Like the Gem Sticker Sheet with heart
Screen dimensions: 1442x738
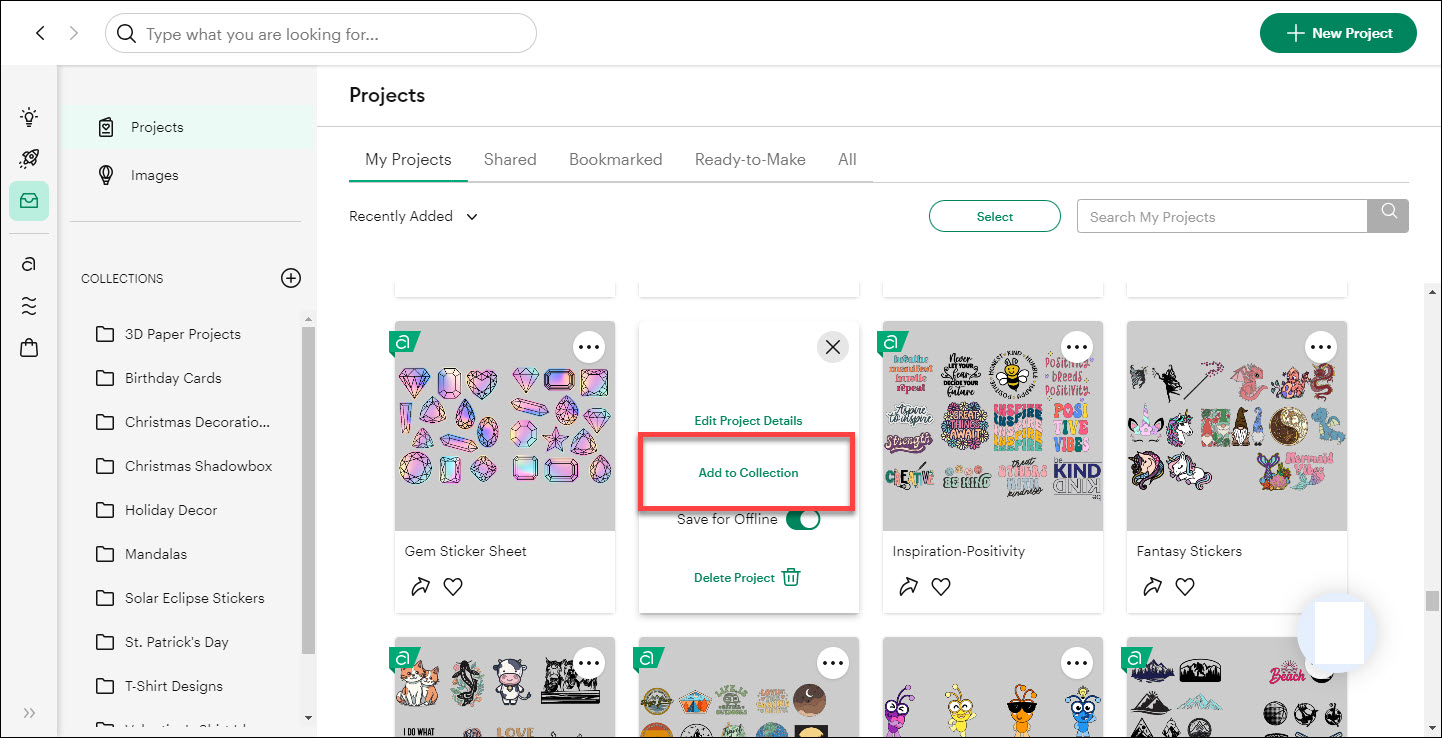pos(453,587)
